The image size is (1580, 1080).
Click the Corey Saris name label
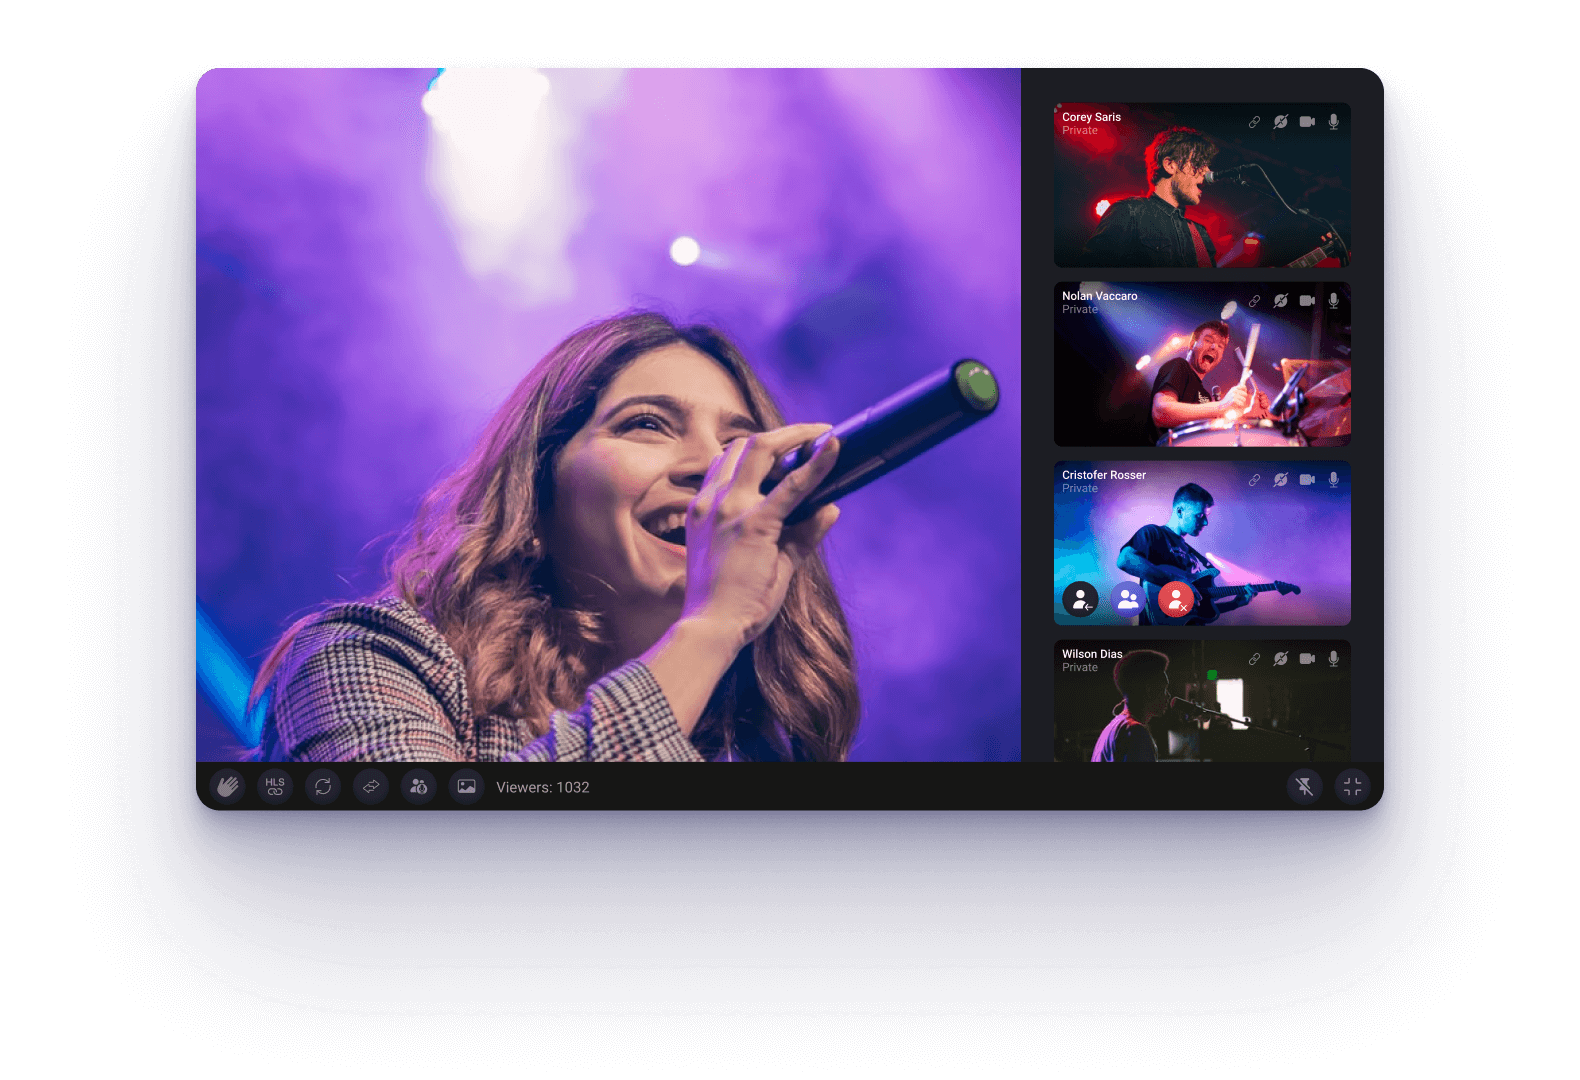point(1092,117)
